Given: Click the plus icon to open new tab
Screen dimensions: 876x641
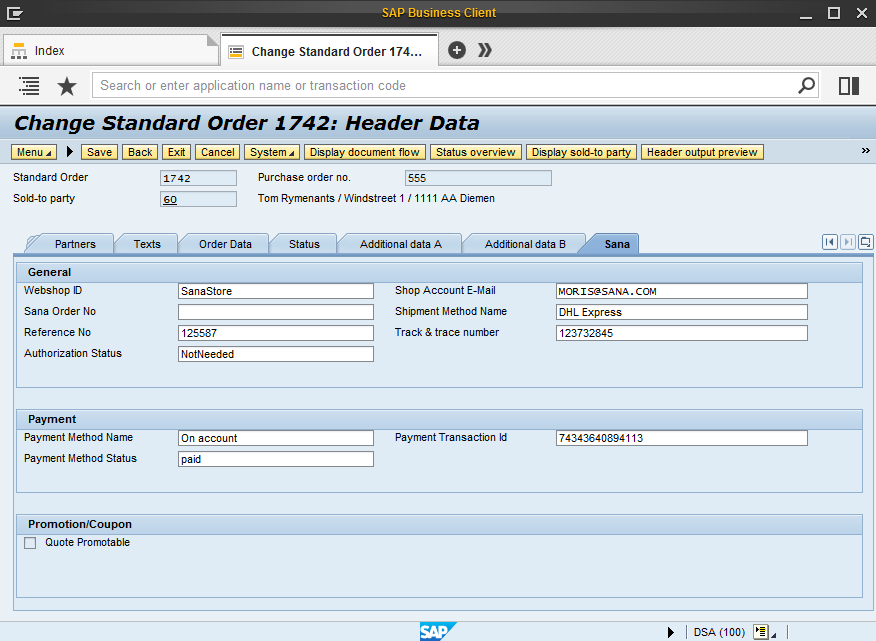Looking at the screenshot, I should [456, 49].
